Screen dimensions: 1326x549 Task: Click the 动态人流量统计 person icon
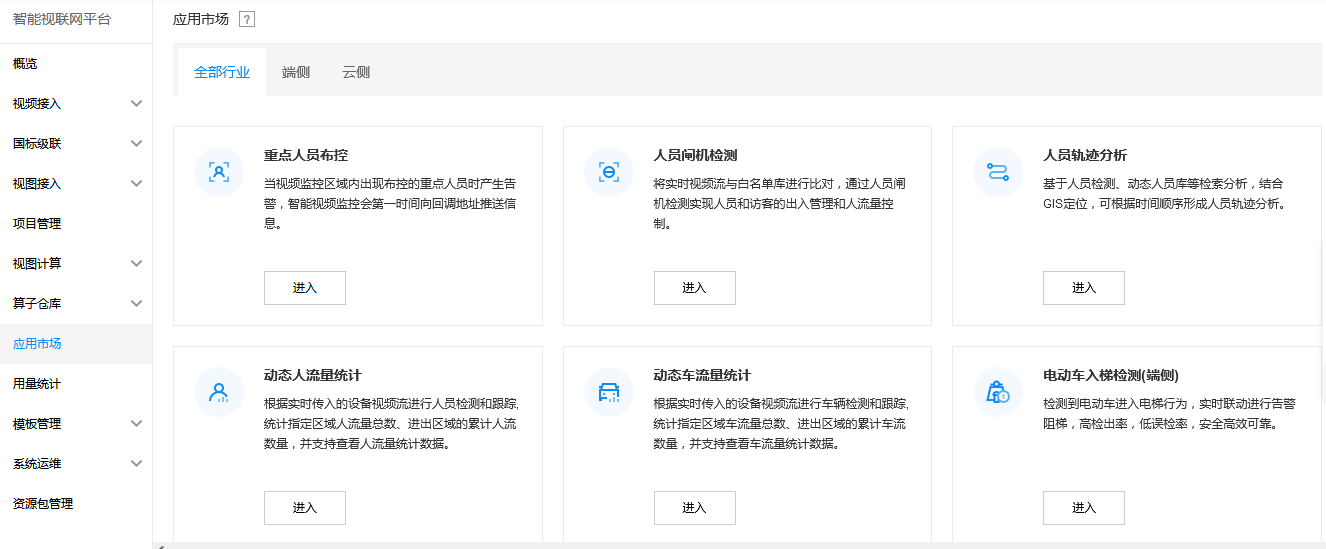(x=219, y=392)
